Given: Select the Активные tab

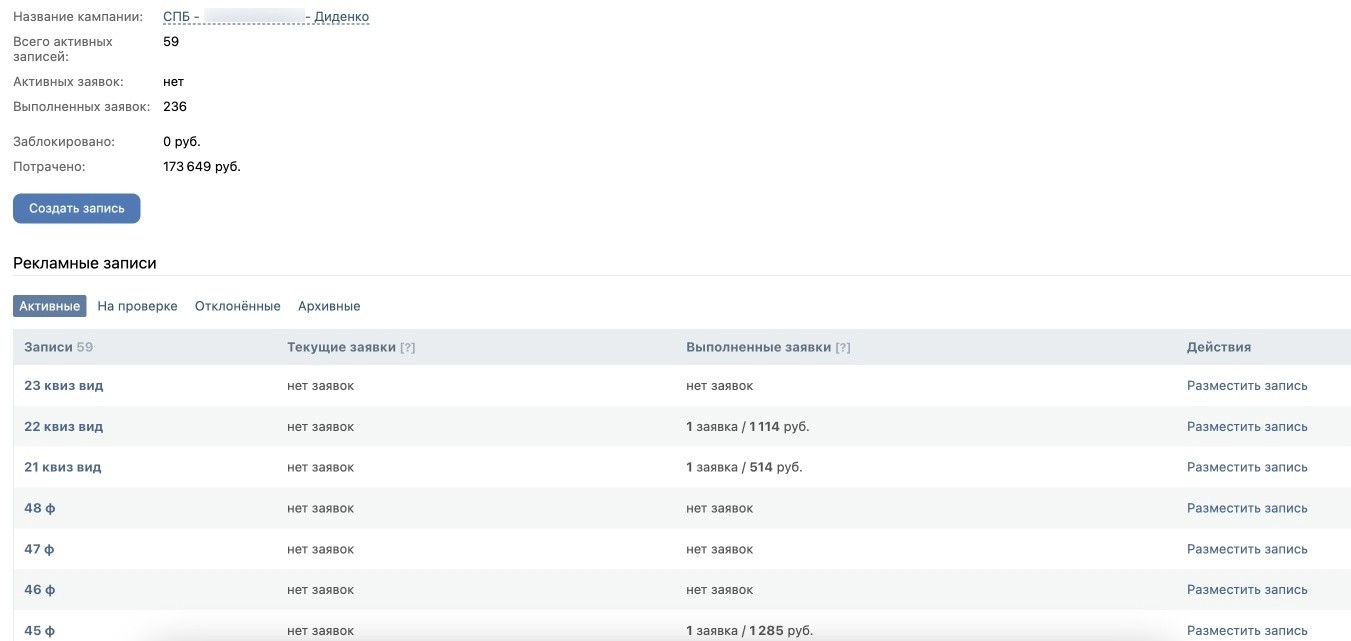Looking at the screenshot, I should point(50,306).
